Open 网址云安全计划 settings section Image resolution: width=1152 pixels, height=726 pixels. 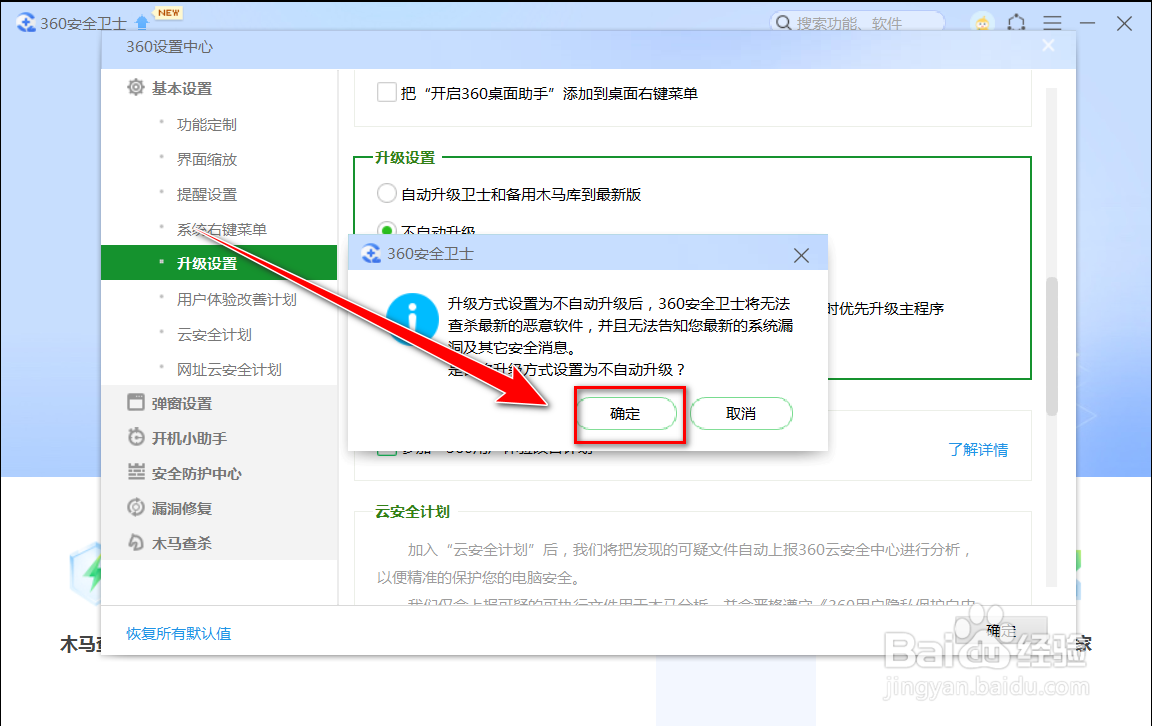click(x=228, y=370)
